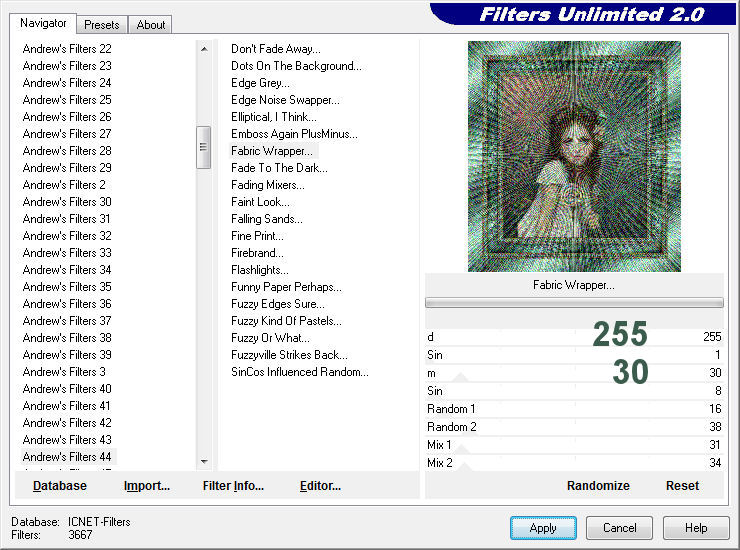Image resolution: width=740 pixels, height=550 pixels.
Task: Select Andrew's Filters 2 category
Action: [64, 185]
